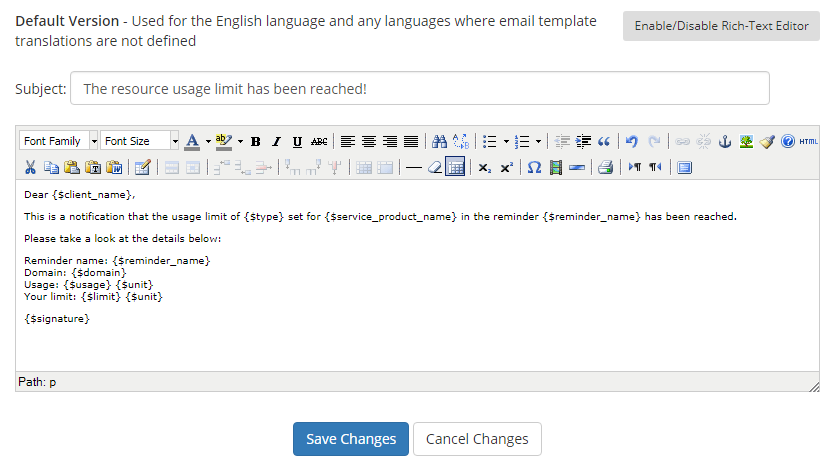This screenshot has height=468, width=837.
Task: Insert an image with the tree icon
Action: click(746, 141)
